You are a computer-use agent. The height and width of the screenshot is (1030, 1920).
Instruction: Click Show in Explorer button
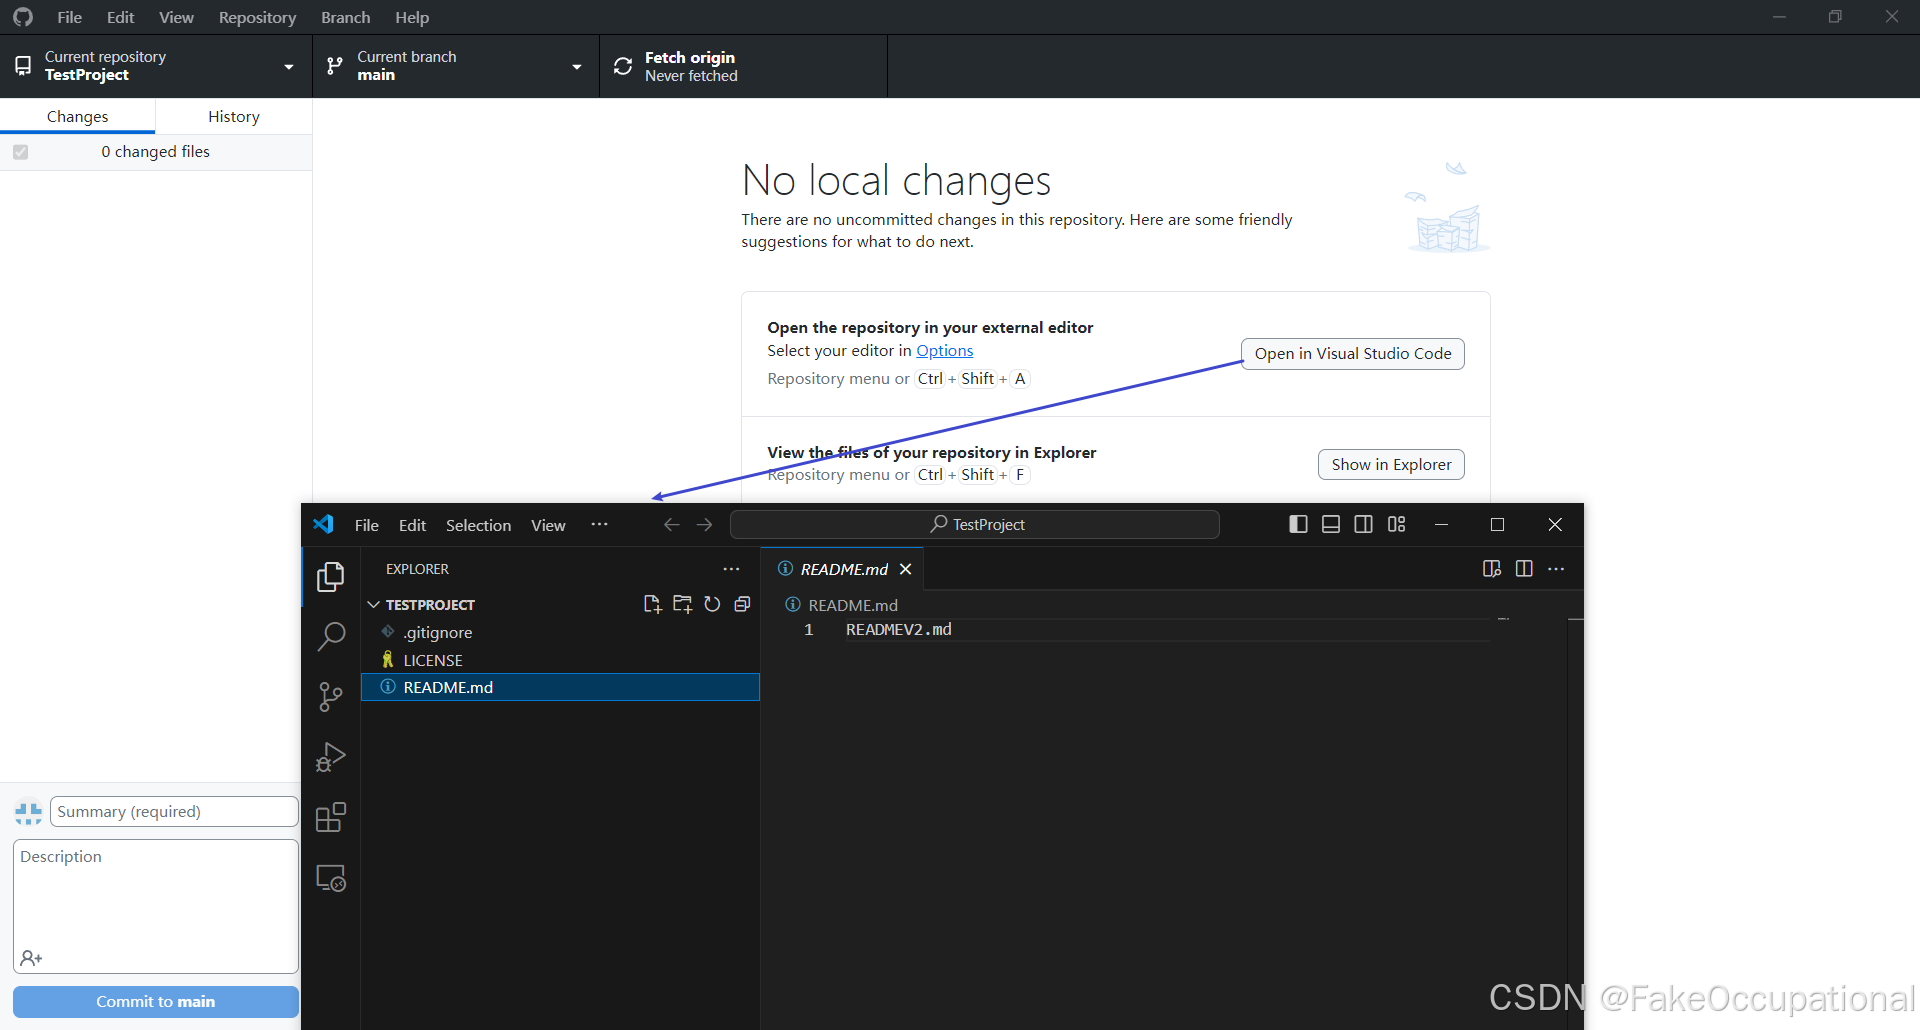pos(1391,465)
